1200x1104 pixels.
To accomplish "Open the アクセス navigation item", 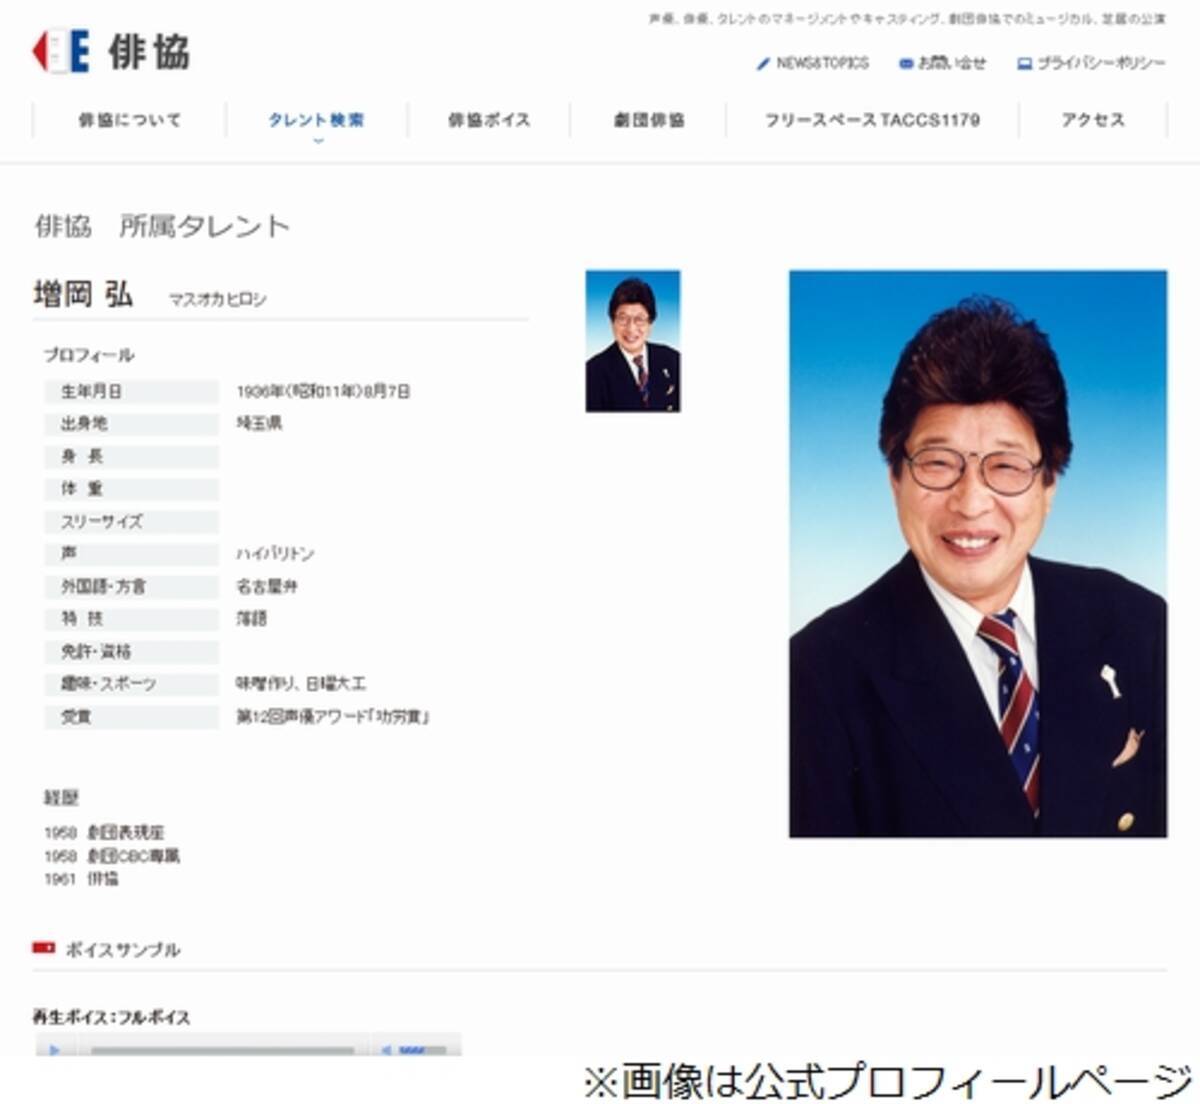I will point(1093,120).
